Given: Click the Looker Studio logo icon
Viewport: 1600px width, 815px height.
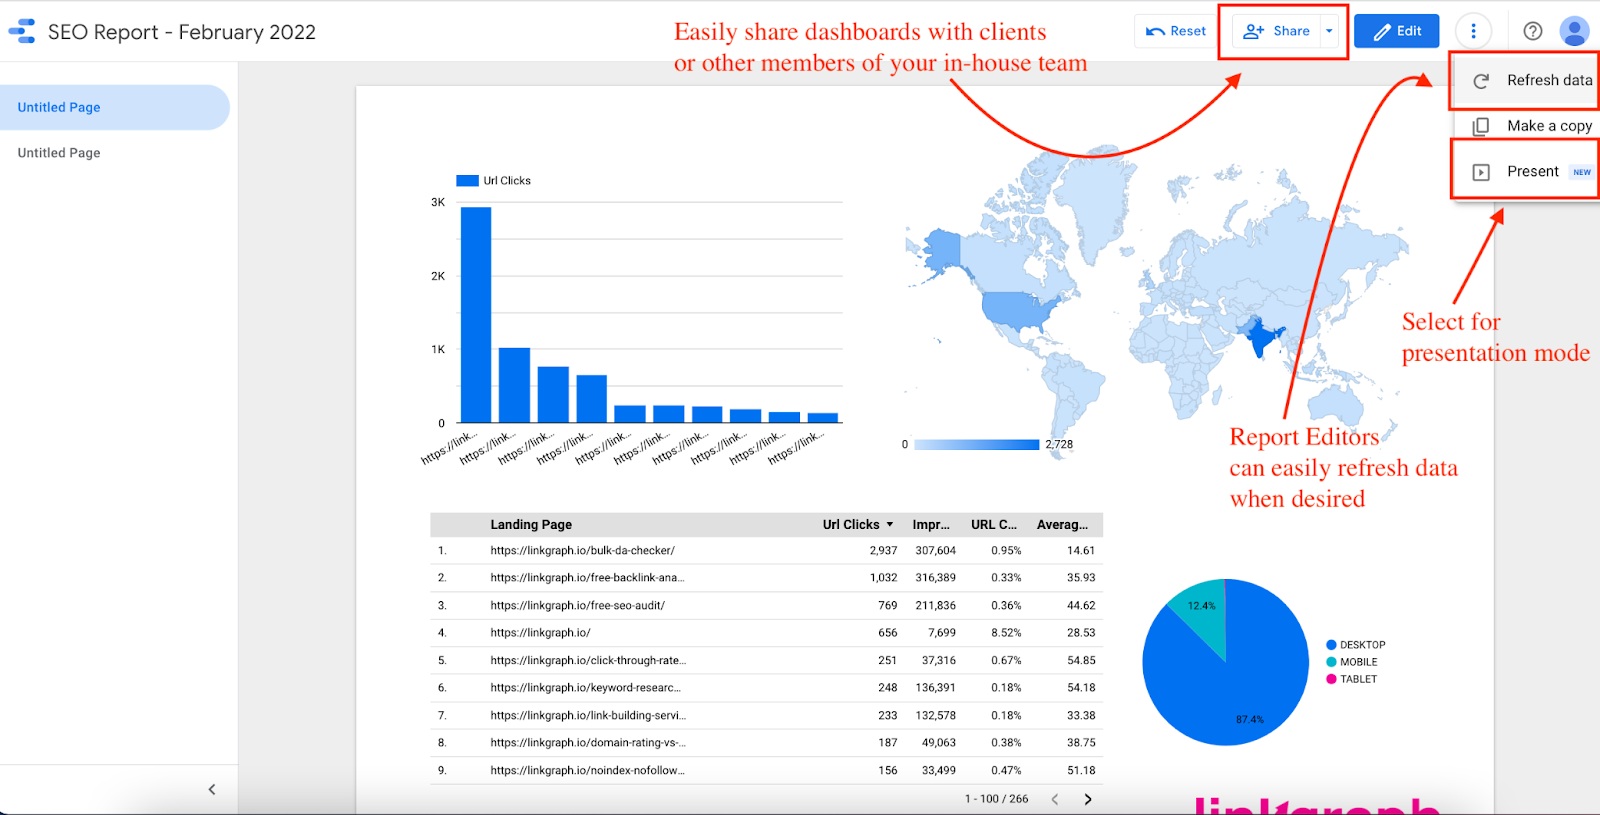Looking at the screenshot, I should coord(22,31).
